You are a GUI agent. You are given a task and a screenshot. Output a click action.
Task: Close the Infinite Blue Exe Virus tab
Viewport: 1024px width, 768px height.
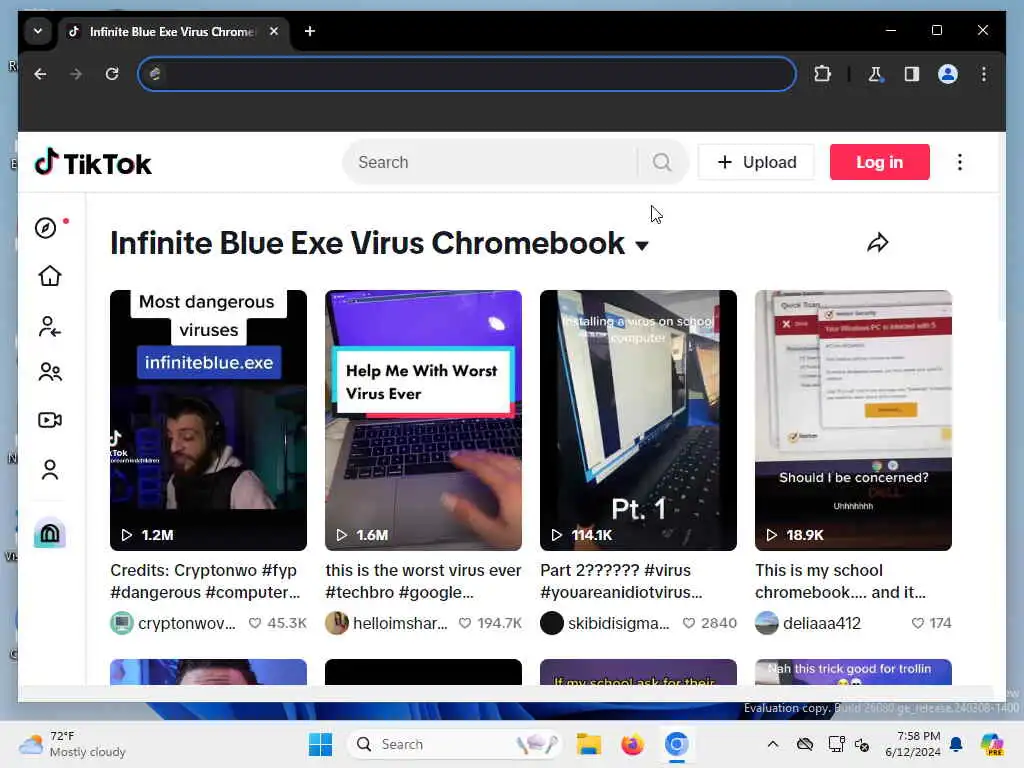(274, 31)
